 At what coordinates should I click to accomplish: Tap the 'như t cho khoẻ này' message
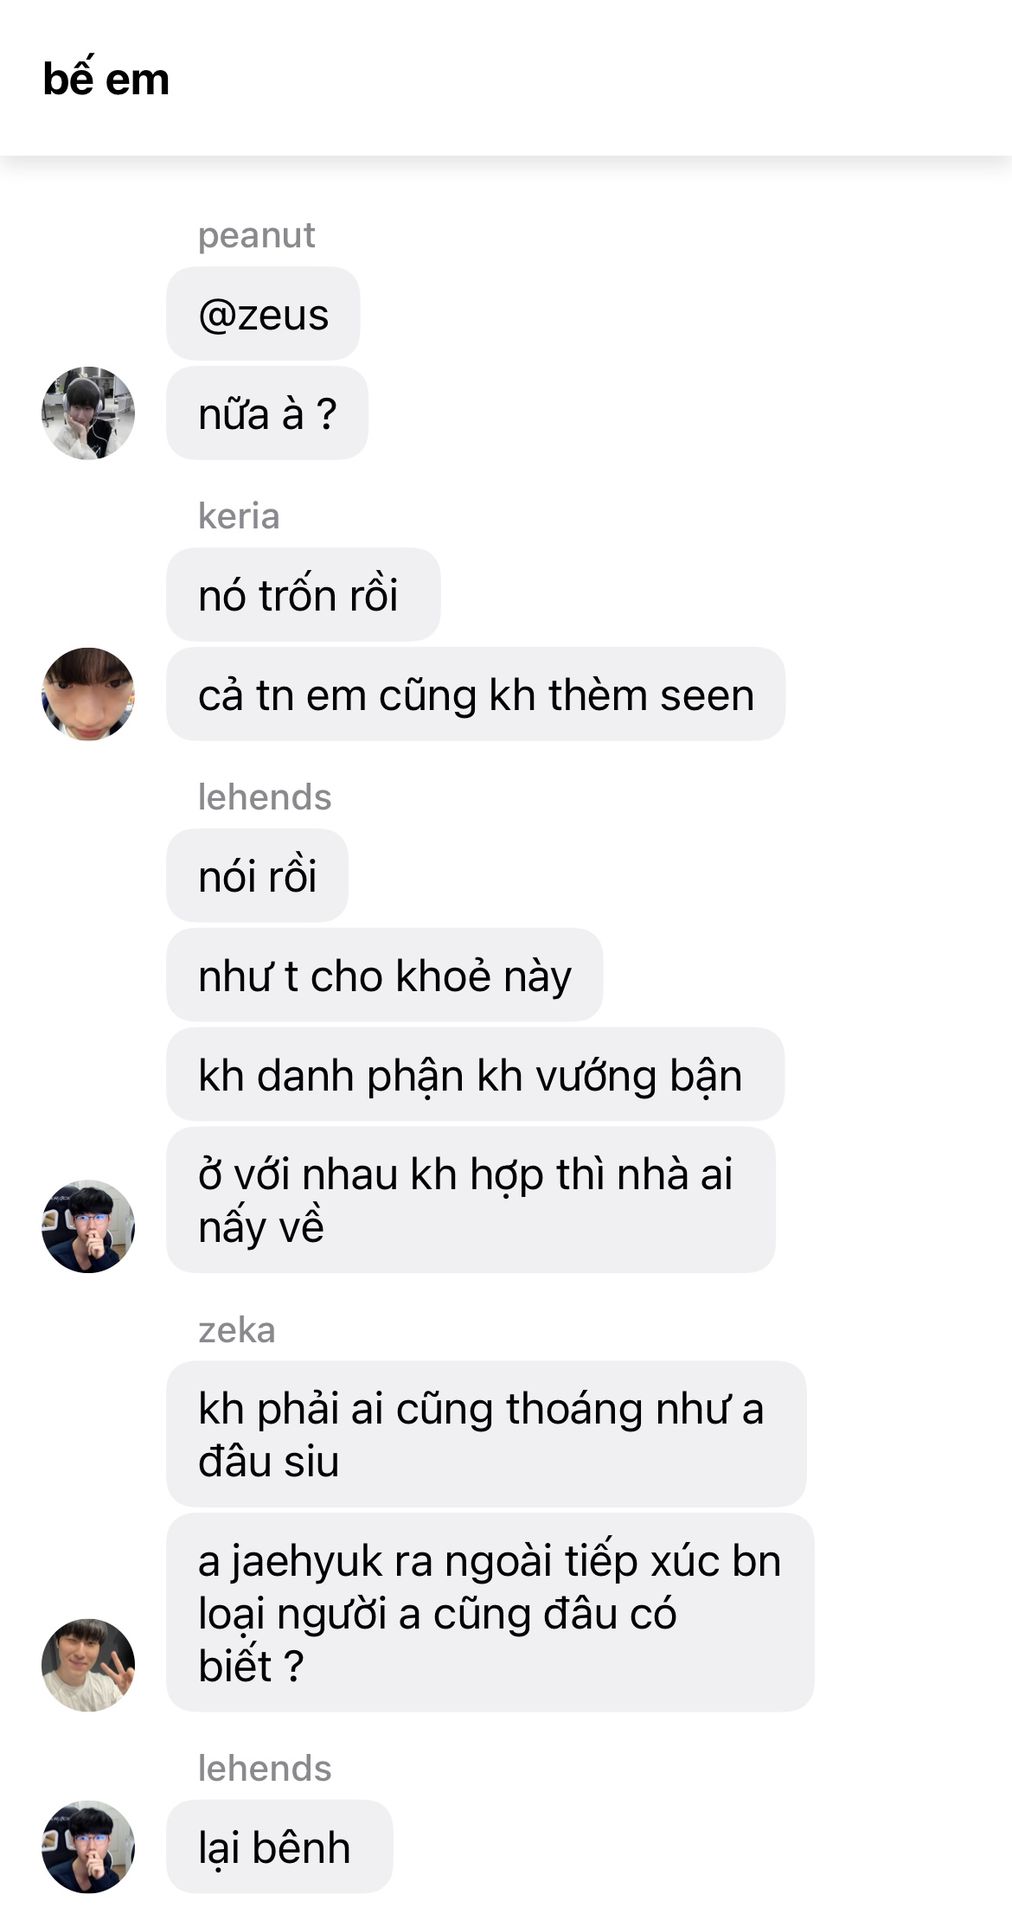[385, 975]
